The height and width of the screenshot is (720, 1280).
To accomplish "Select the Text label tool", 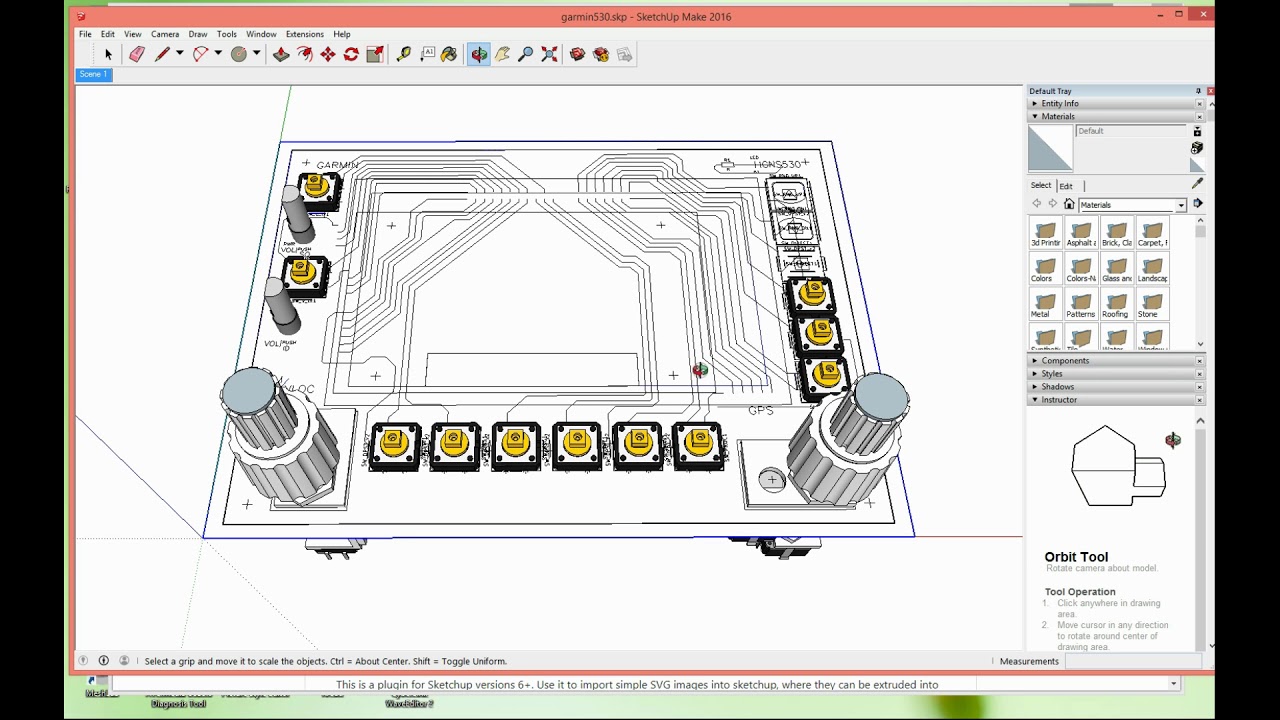I will (x=427, y=54).
